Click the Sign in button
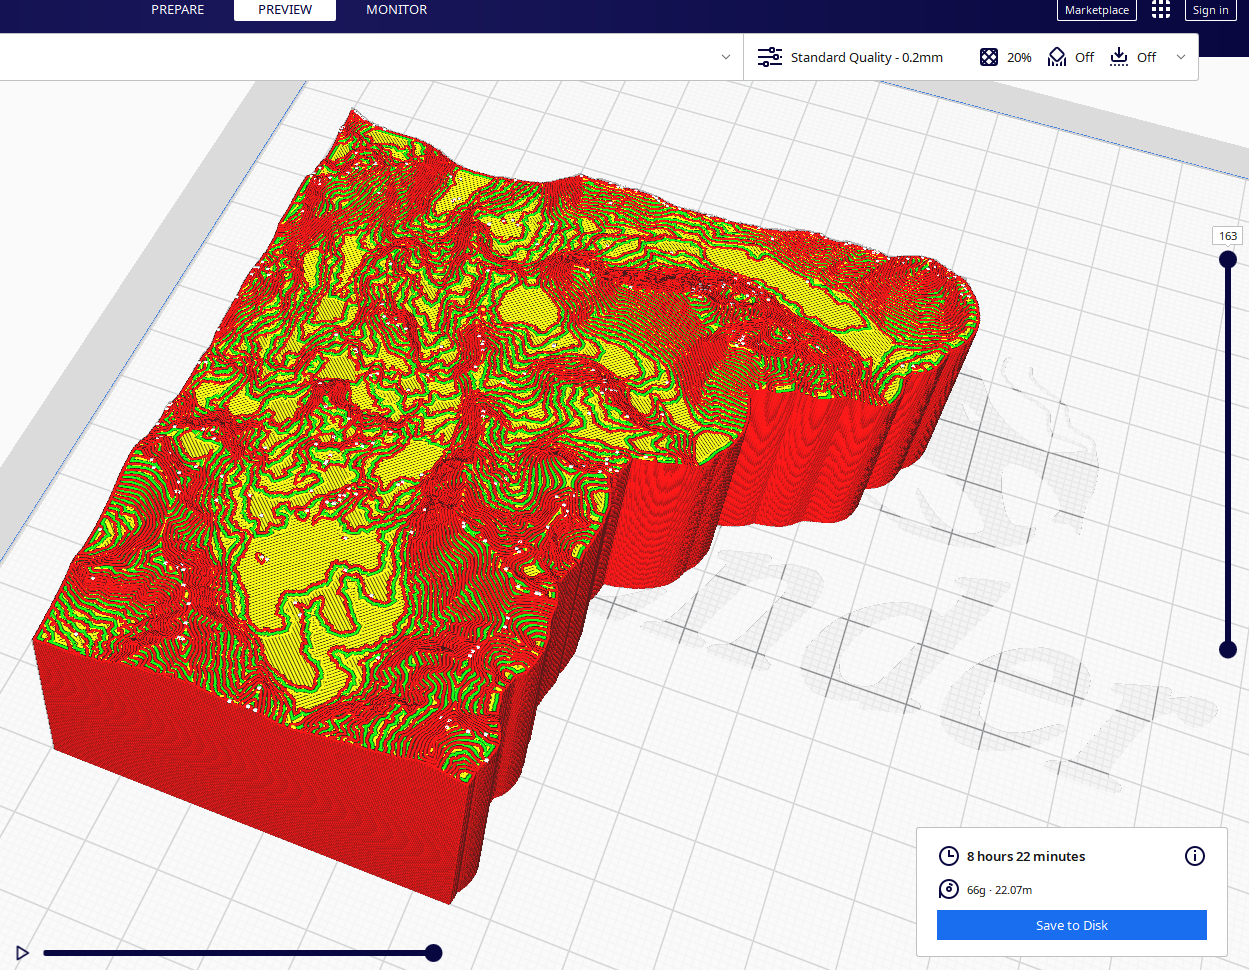The width and height of the screenshot is (1249, 970). pos(1210,10)
